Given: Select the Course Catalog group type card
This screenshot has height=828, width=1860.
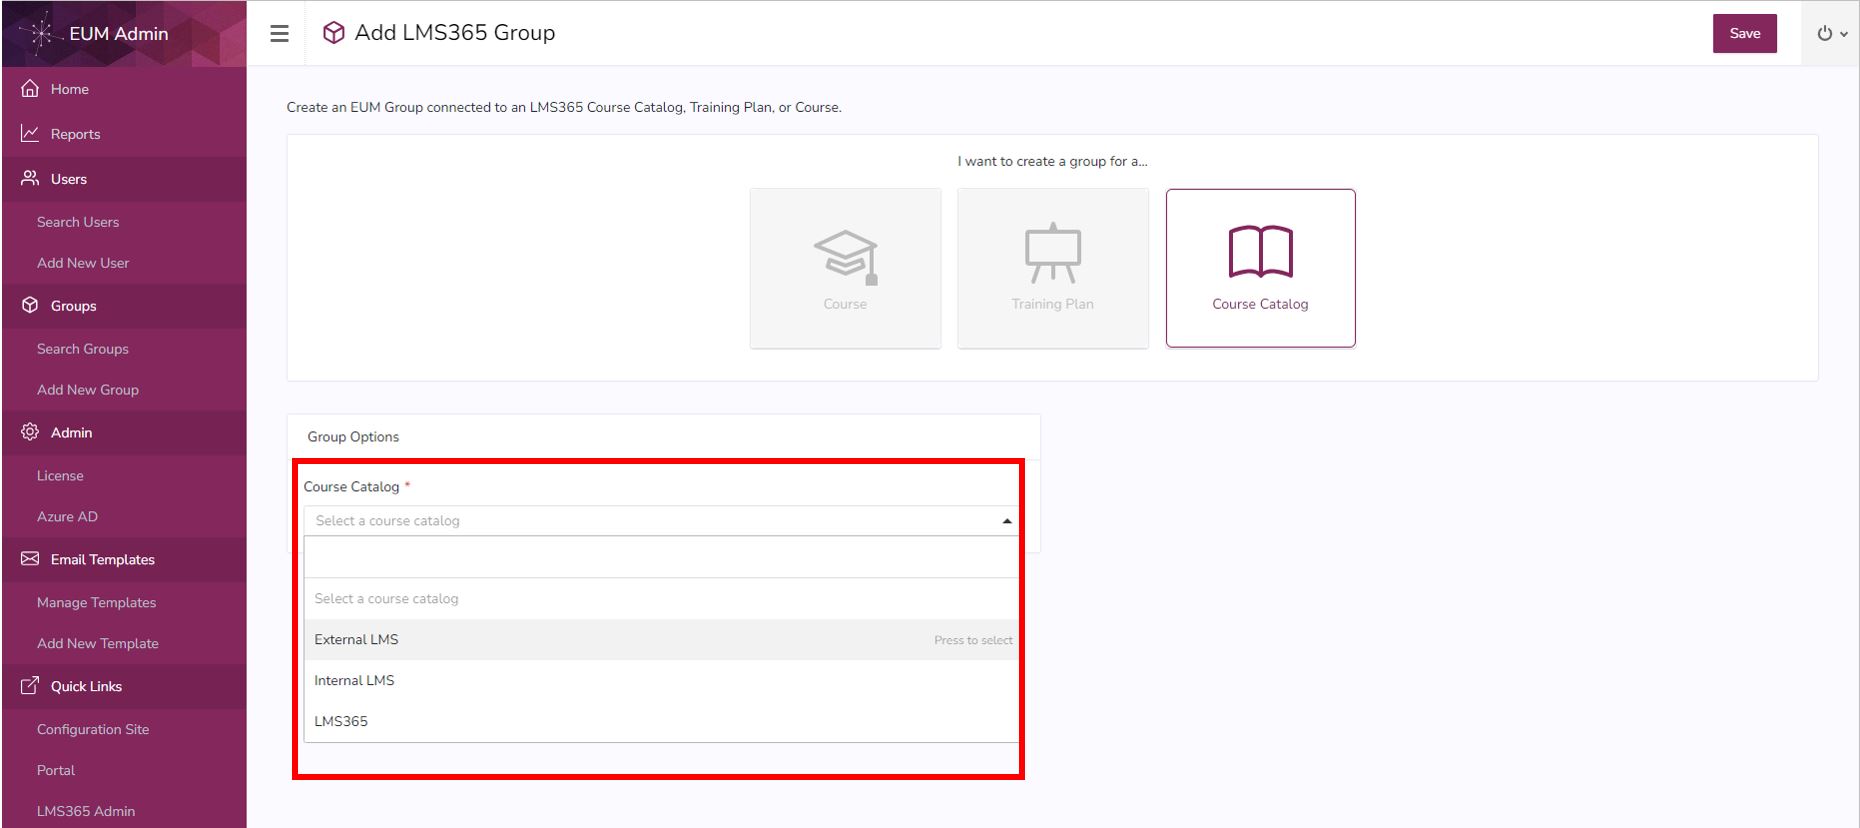Looking at the screenshot, I should pos(1260,268).
